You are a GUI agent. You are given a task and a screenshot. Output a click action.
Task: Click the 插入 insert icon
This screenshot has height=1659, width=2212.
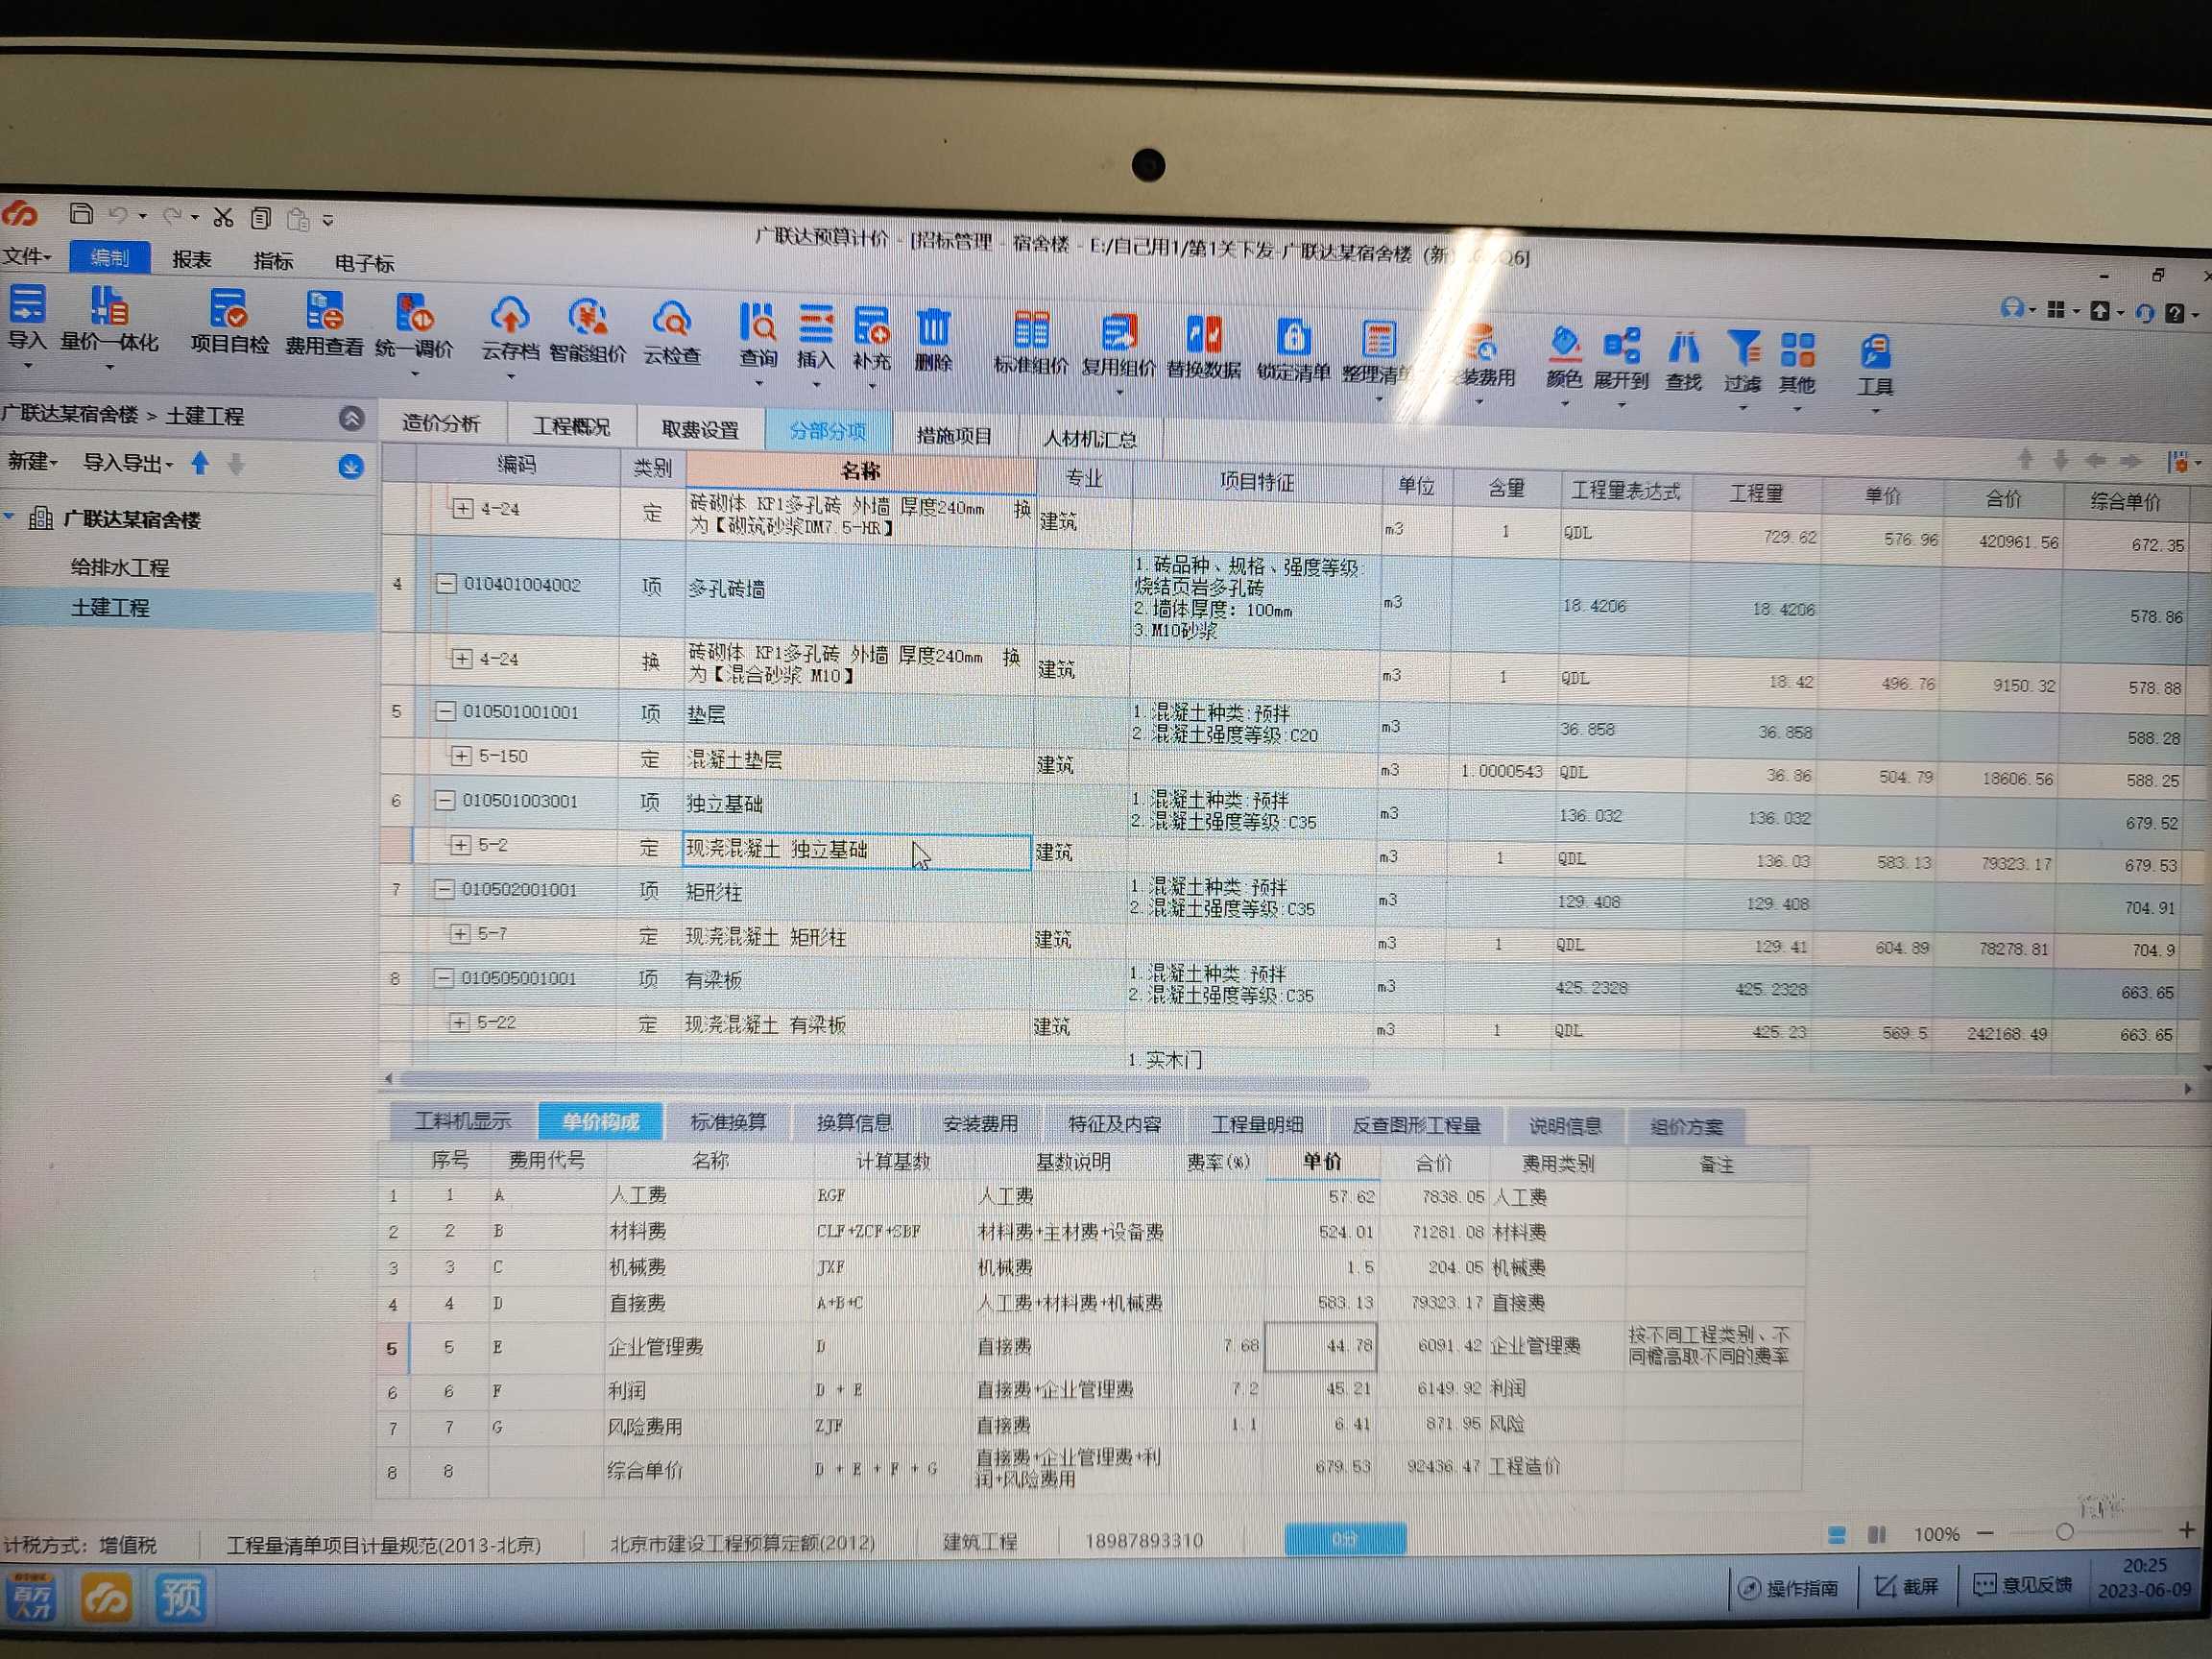tap(815, 325)
